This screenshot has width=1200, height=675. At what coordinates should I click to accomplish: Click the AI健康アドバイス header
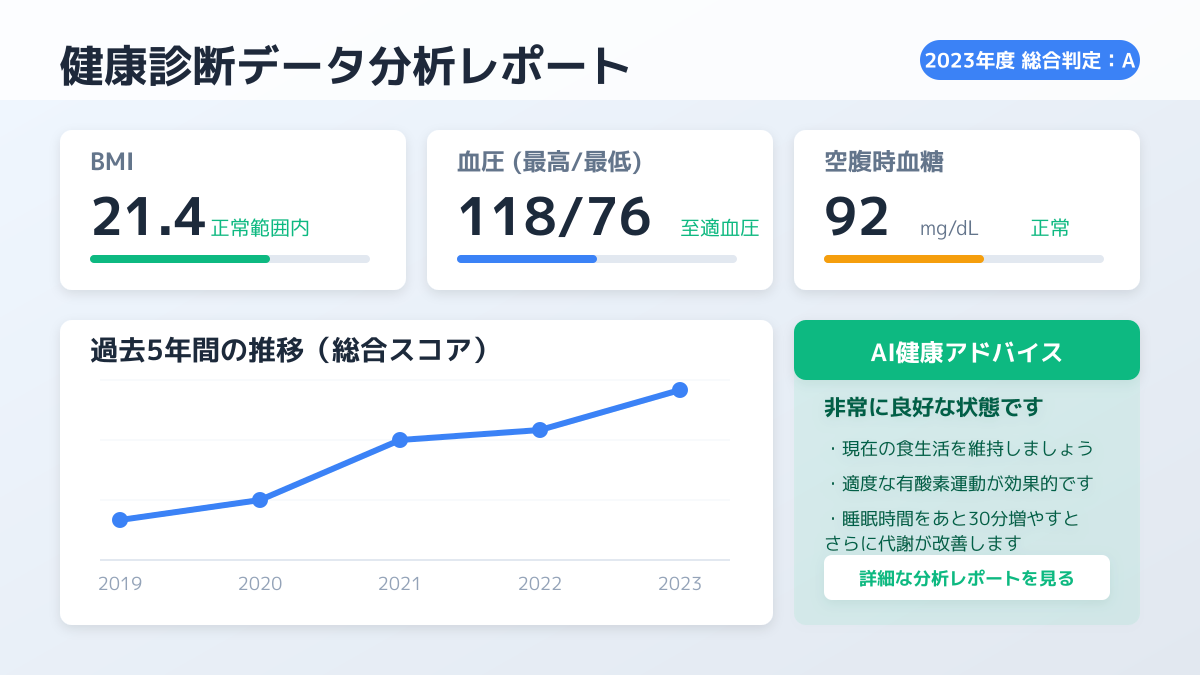point(966,351)
